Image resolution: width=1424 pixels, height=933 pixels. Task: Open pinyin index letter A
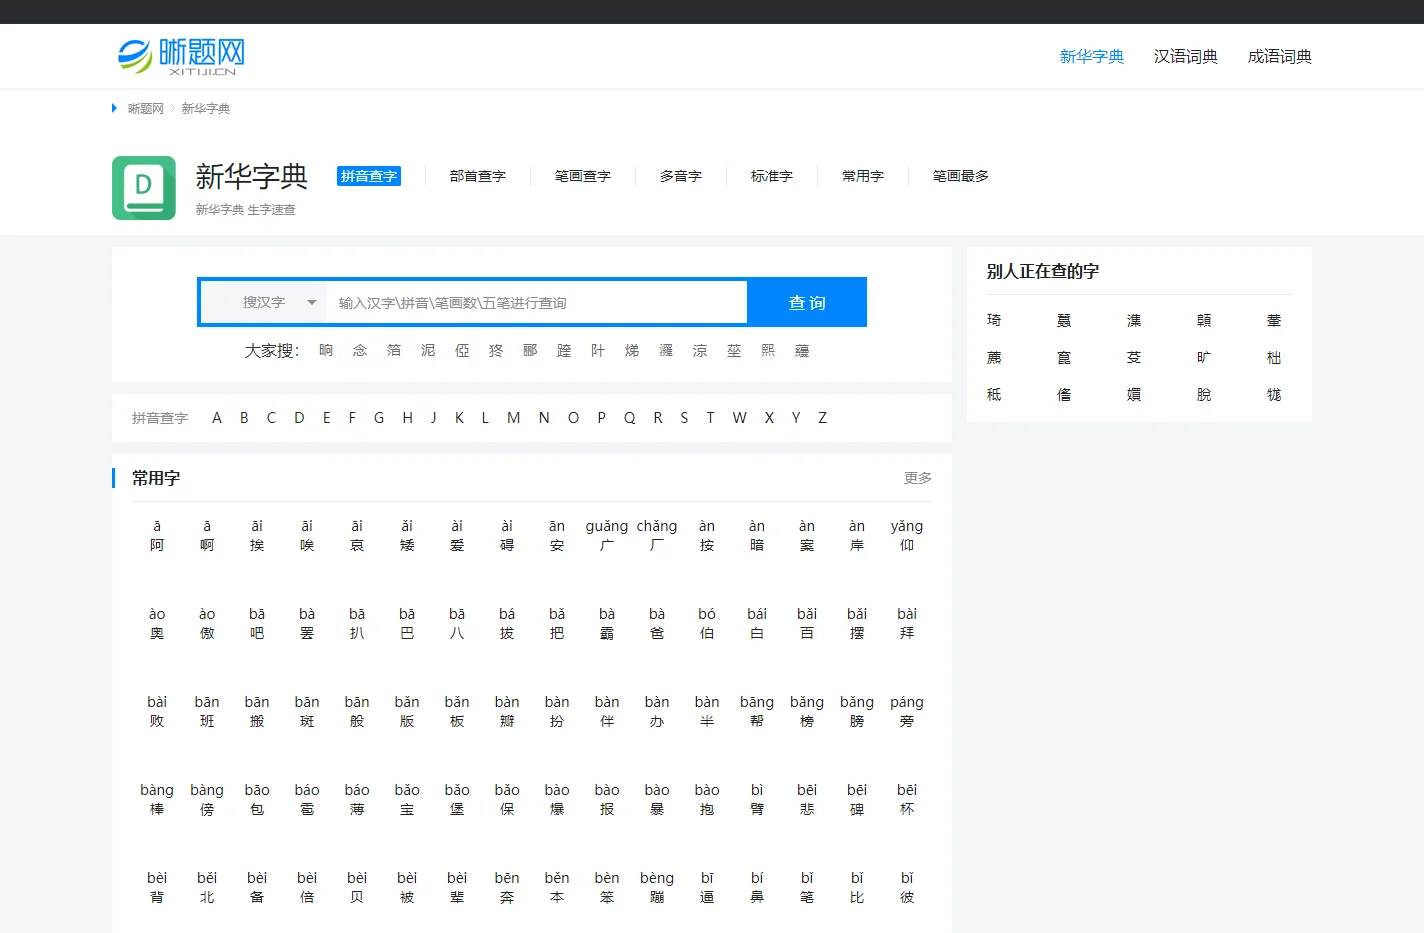[217, 418]
